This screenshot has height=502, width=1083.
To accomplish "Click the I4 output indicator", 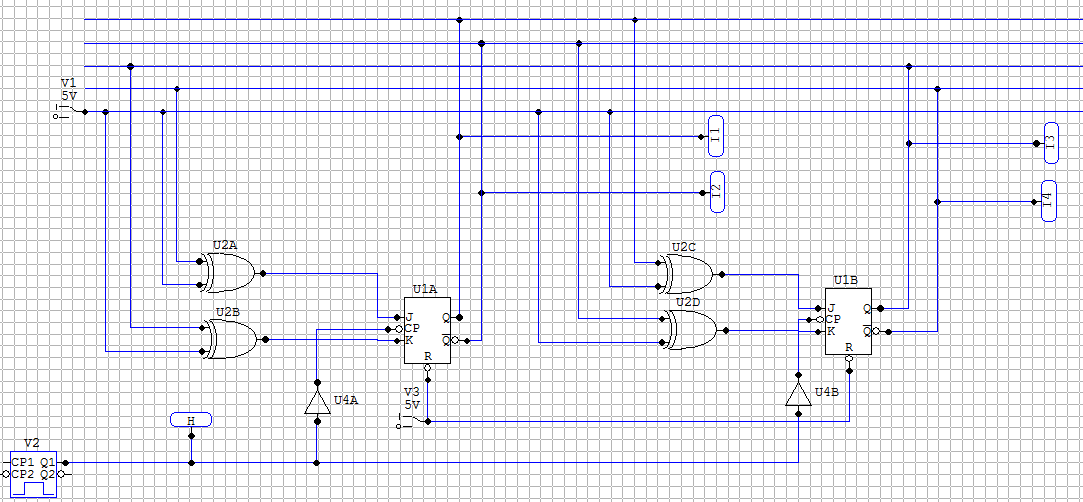I will (1048, 201).
